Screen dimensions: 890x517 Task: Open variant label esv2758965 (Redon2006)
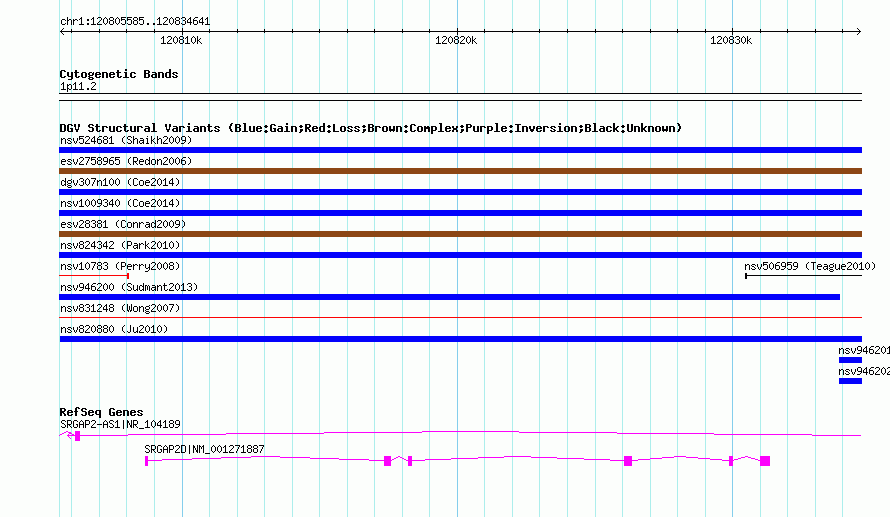click(126, 161)
